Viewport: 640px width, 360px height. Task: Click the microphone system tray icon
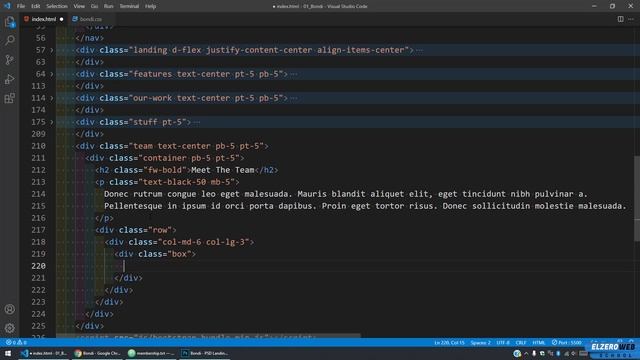point(534,353)
